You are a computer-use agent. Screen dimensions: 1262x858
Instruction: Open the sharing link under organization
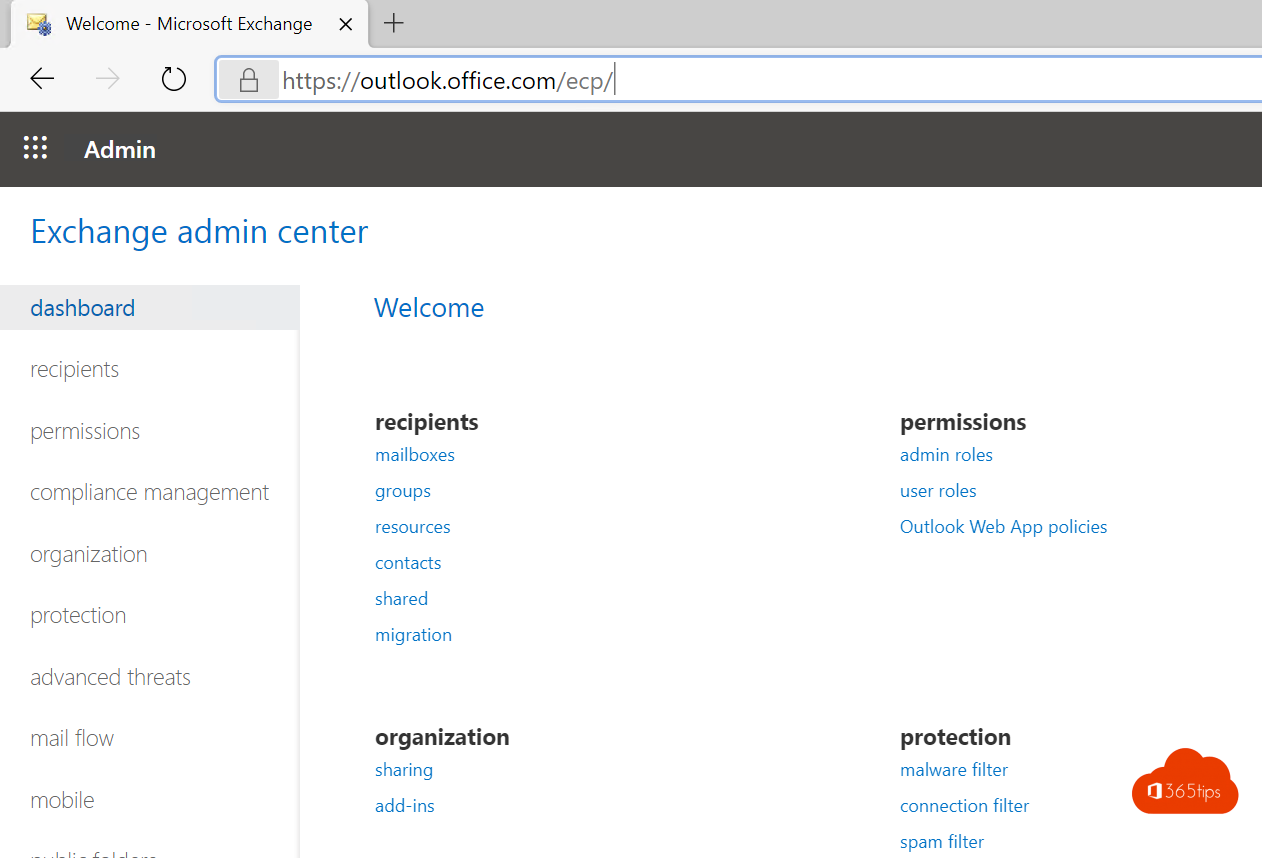[404, 770]
